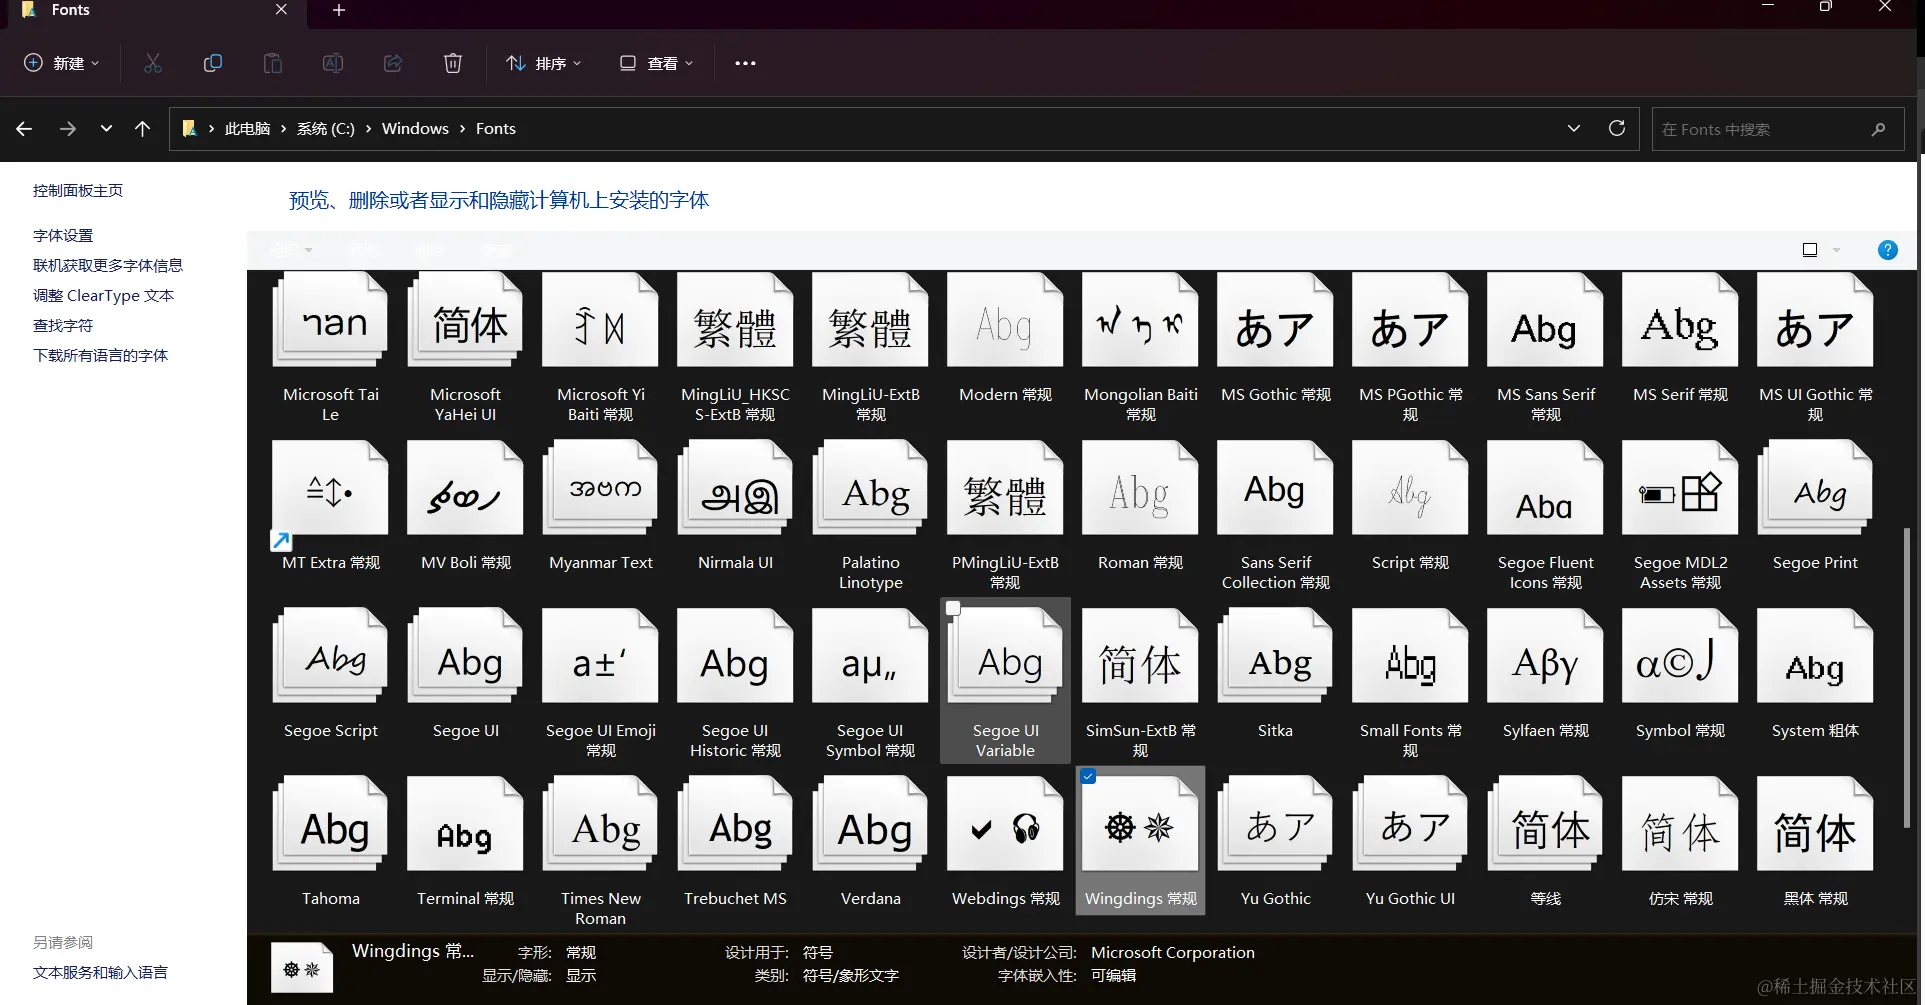Click the Copy icon in toolbar

pos(212,63)
